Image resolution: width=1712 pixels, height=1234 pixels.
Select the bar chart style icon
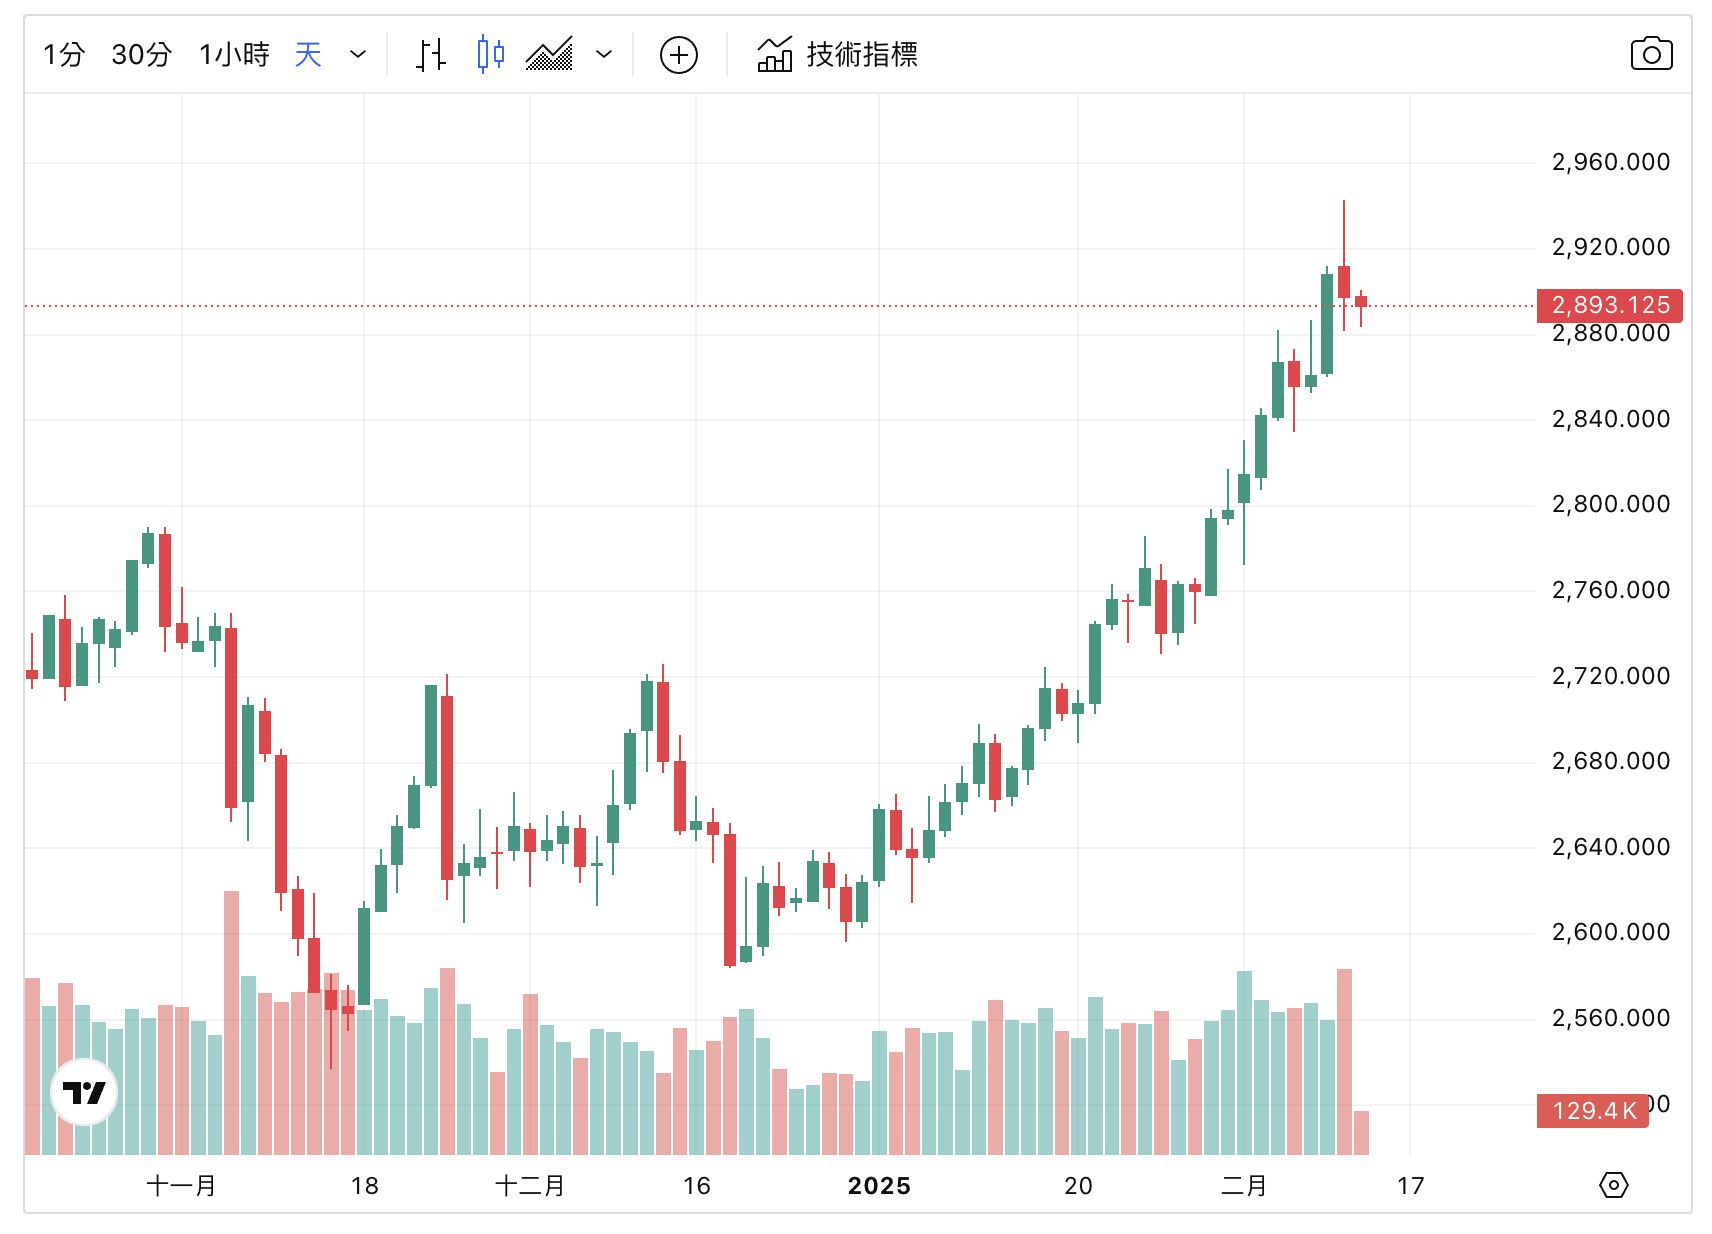coord(431,54)
